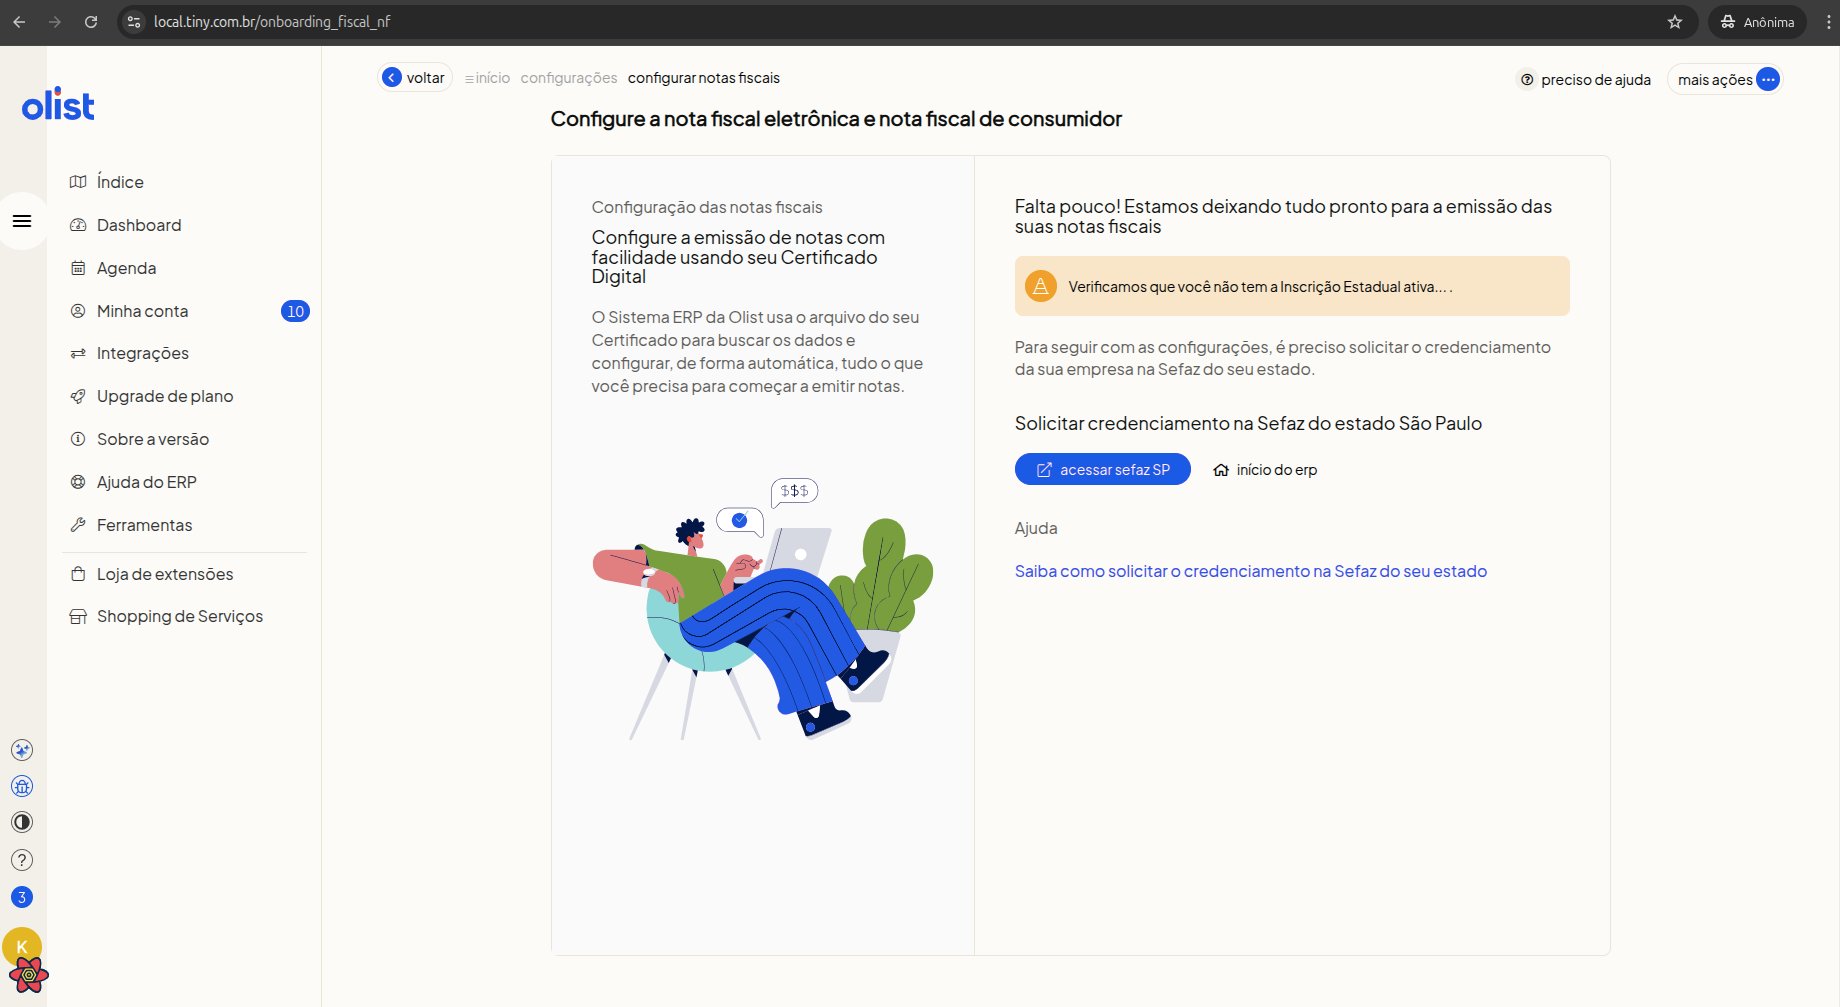
Task: Open the Saiba como solicitar o credenciamento link
Action: [x=1251, y=571]
